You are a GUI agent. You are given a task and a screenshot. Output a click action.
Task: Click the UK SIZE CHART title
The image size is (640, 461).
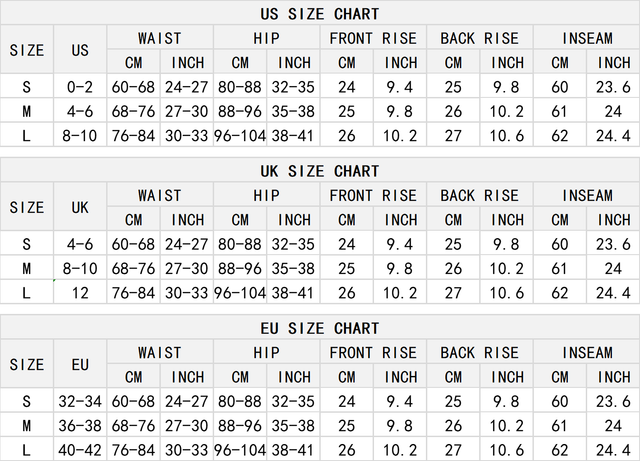(319, 171)
